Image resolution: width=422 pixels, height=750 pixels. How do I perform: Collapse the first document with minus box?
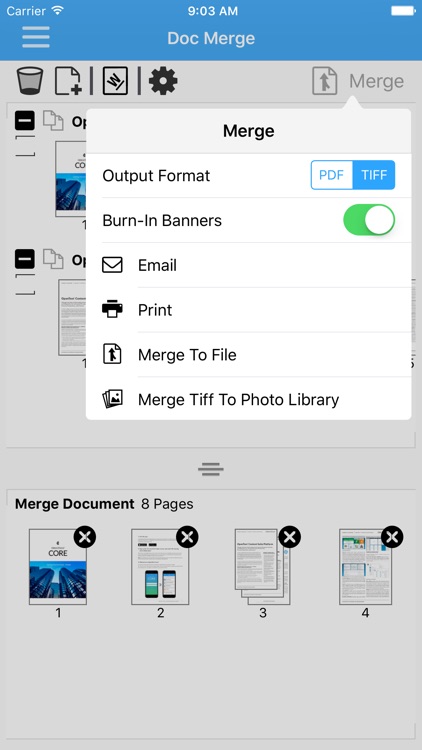(24, 121)
